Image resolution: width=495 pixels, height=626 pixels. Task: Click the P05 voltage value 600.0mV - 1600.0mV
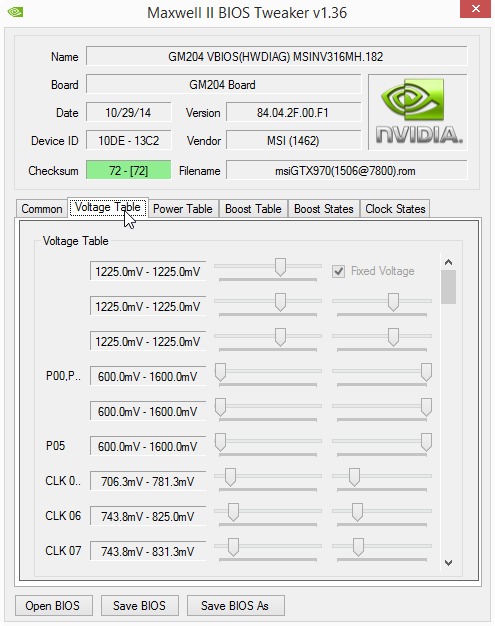pyautogui.click(x=148, y=446)
